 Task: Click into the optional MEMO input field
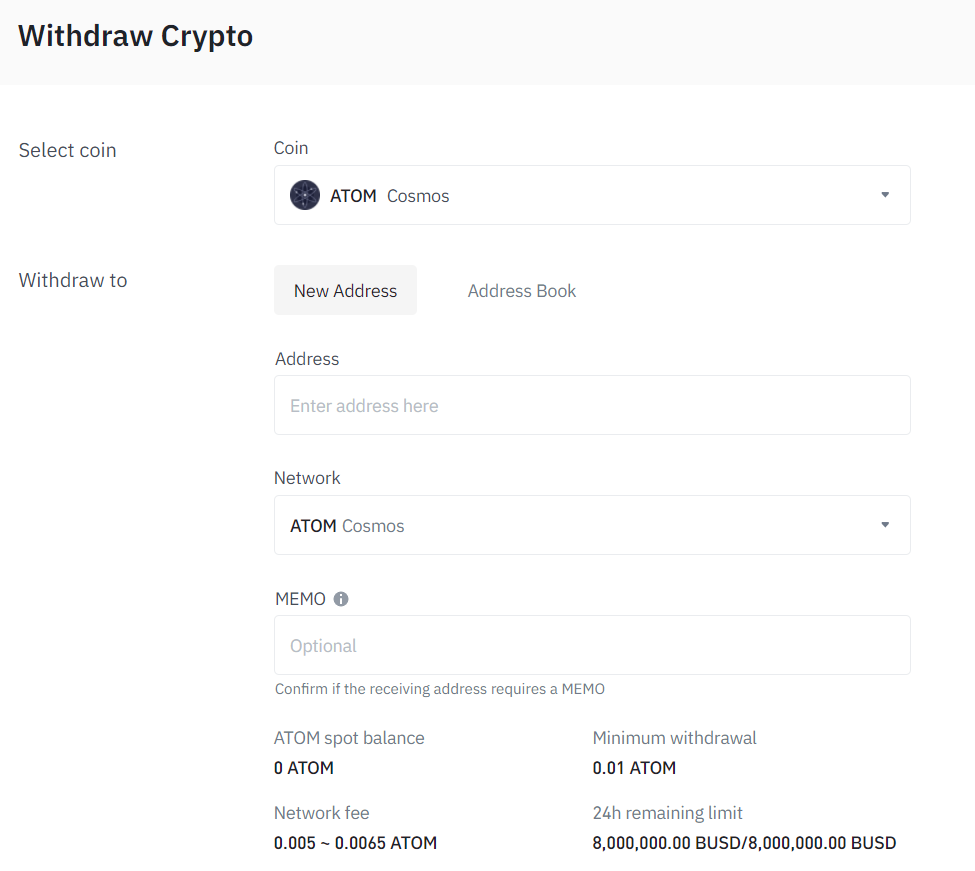click(592, 646)
